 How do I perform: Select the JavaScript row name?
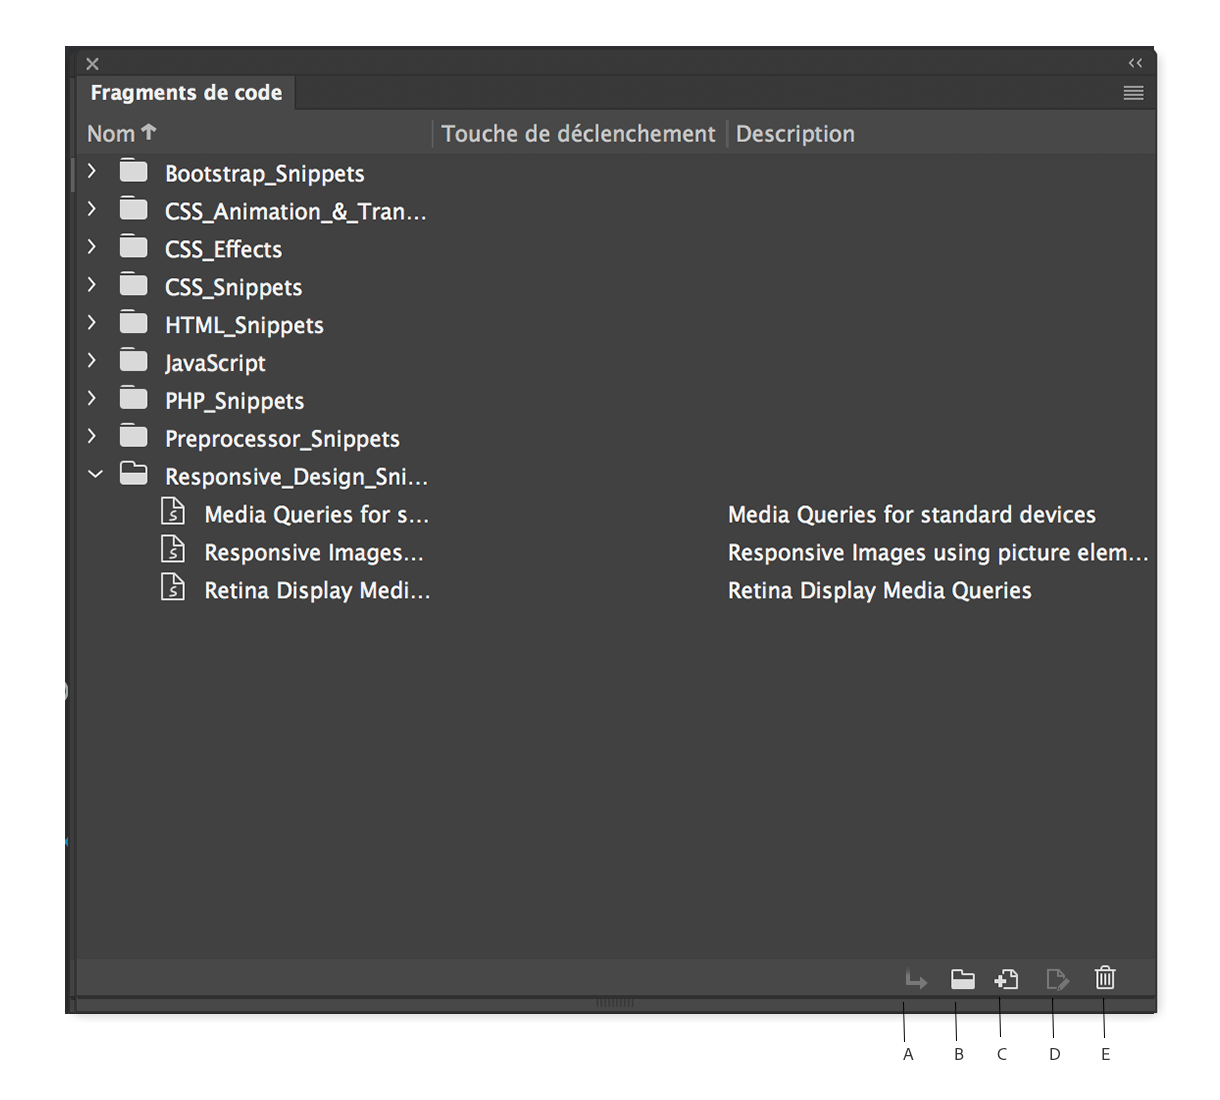tap(215, 364)
